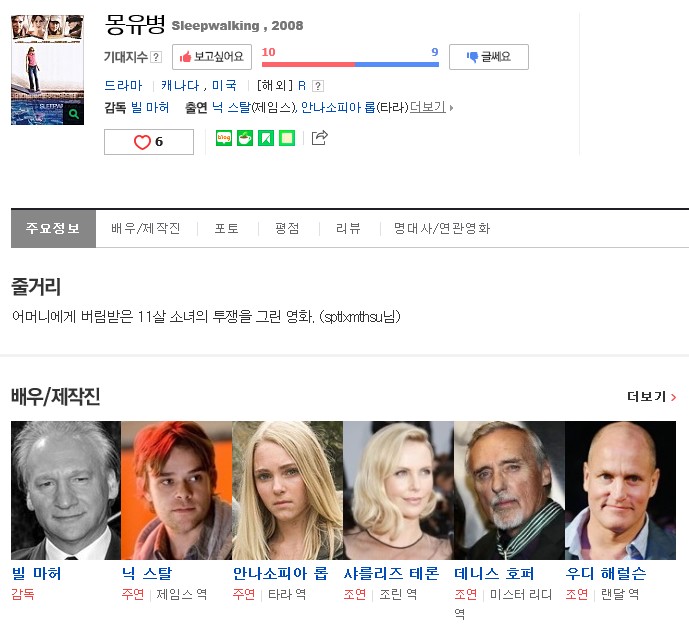Select the 명대사/연관영화 tab
Image resolution: width=689 pixels, height=632 pixels.
[442, 229]
